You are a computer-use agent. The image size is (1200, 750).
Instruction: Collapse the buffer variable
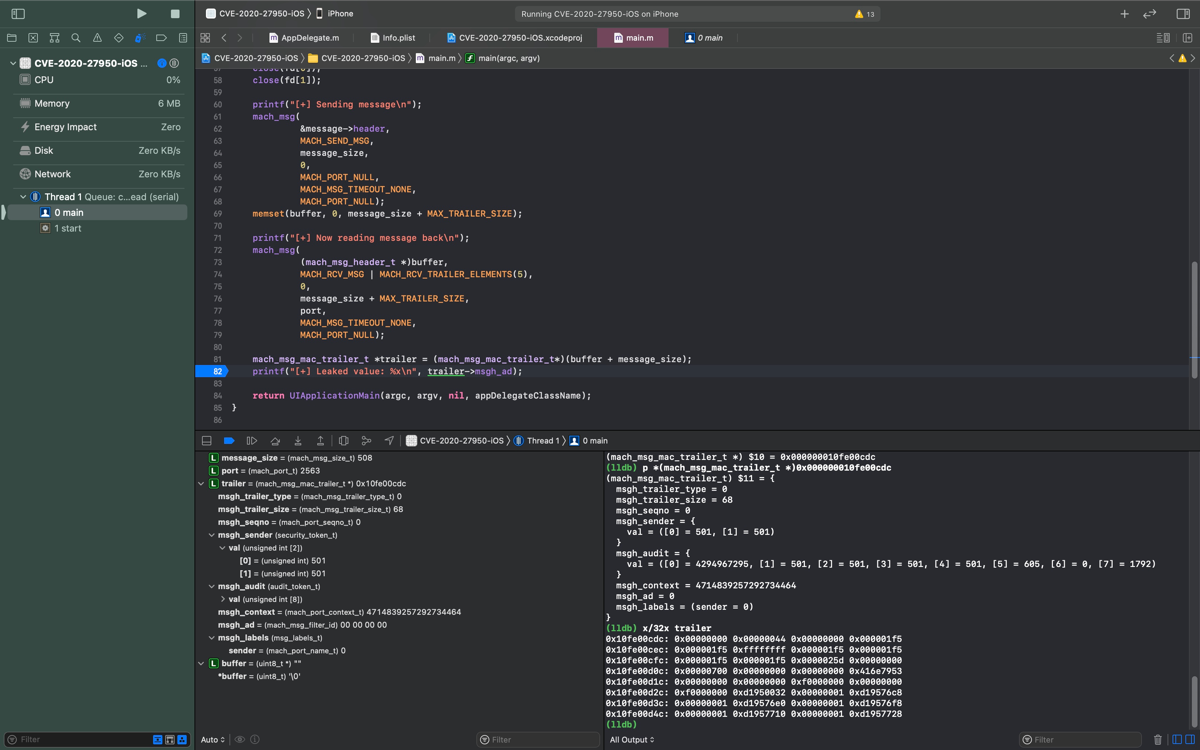(x=201, y=663)
